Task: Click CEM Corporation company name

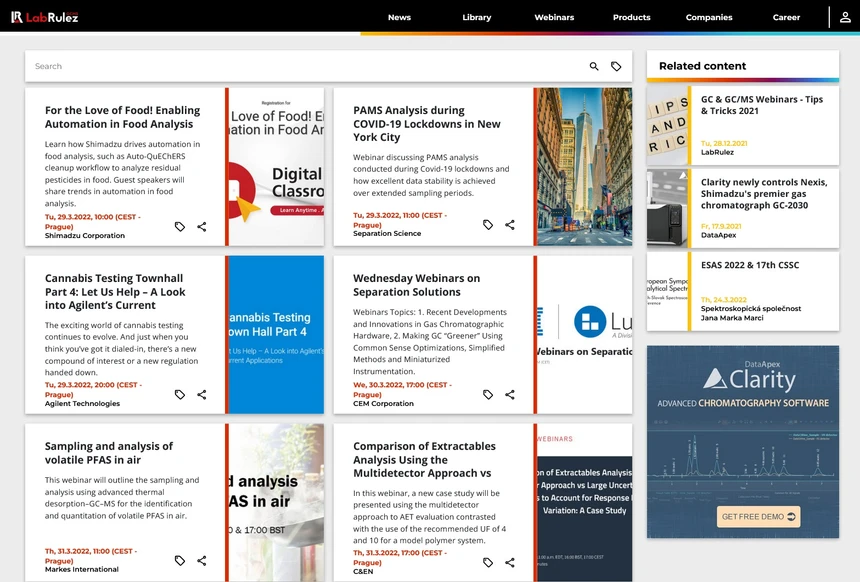Action: click(x=383, y=404)
